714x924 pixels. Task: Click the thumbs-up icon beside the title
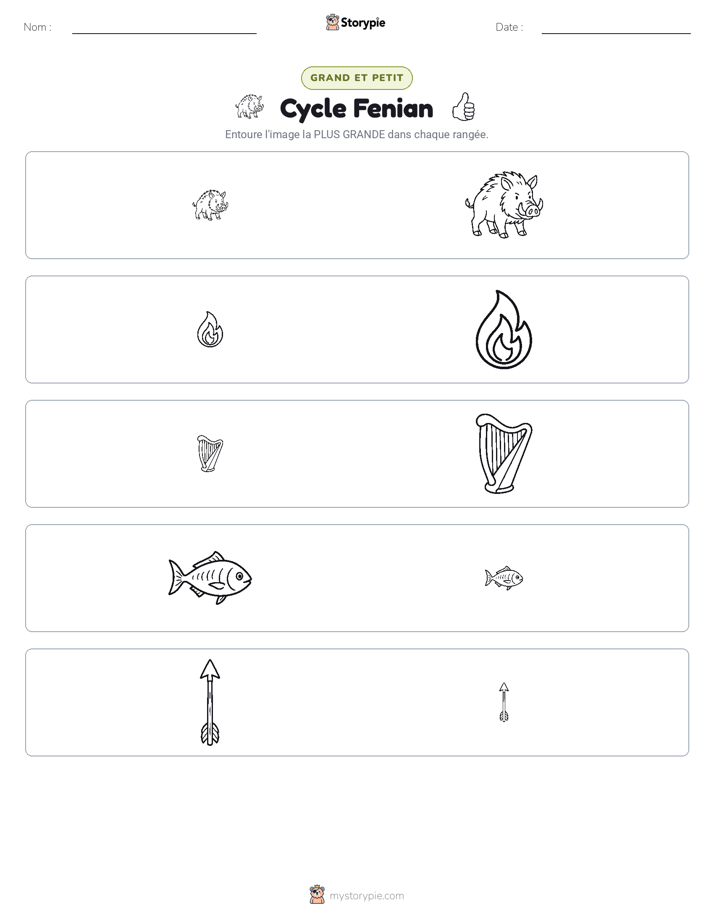click(x=464, y=107)
